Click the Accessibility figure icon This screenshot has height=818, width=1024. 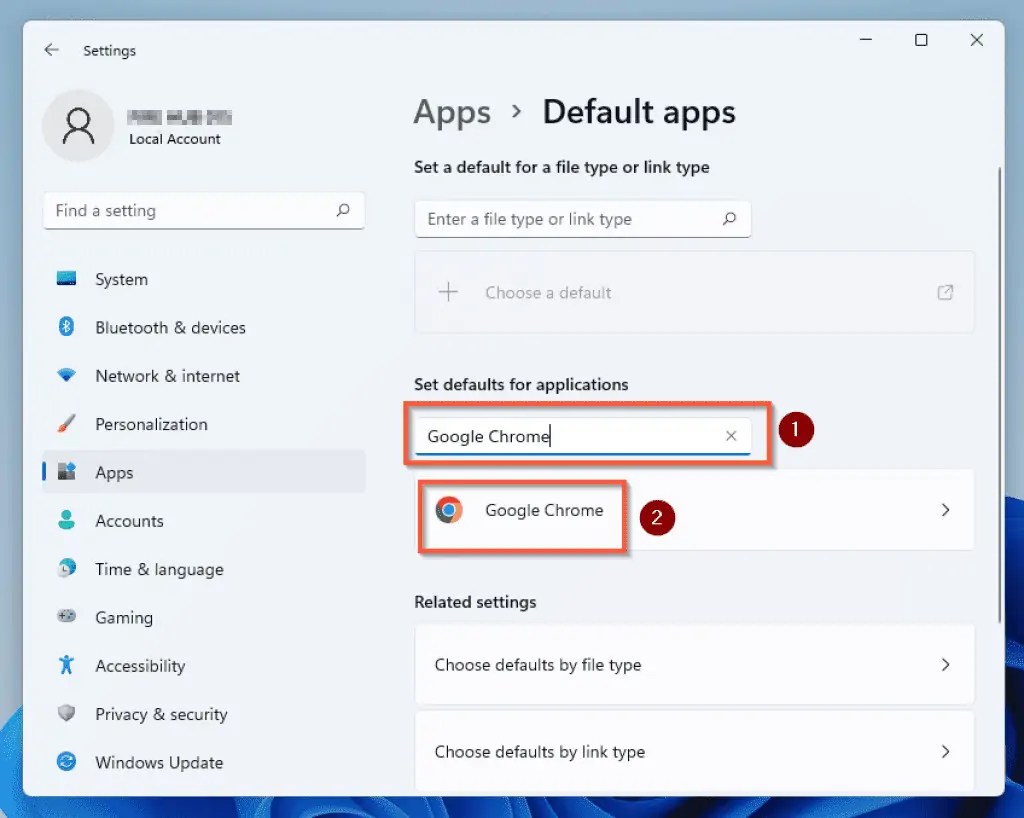tap(66, 665)
